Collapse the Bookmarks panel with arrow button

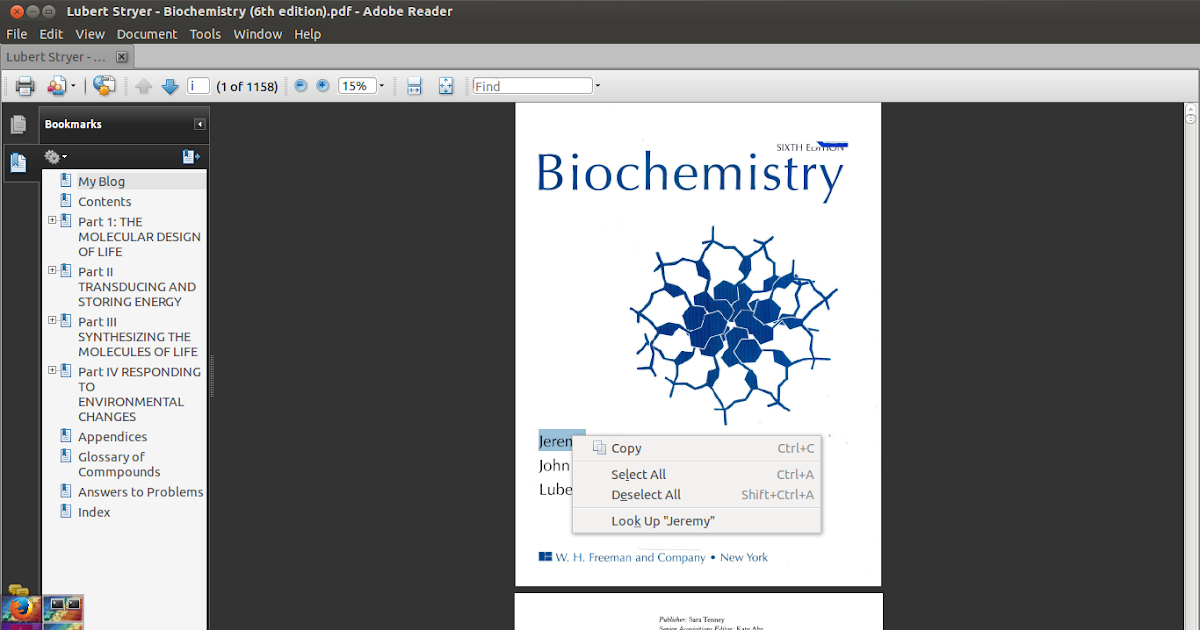coord(200,124)
